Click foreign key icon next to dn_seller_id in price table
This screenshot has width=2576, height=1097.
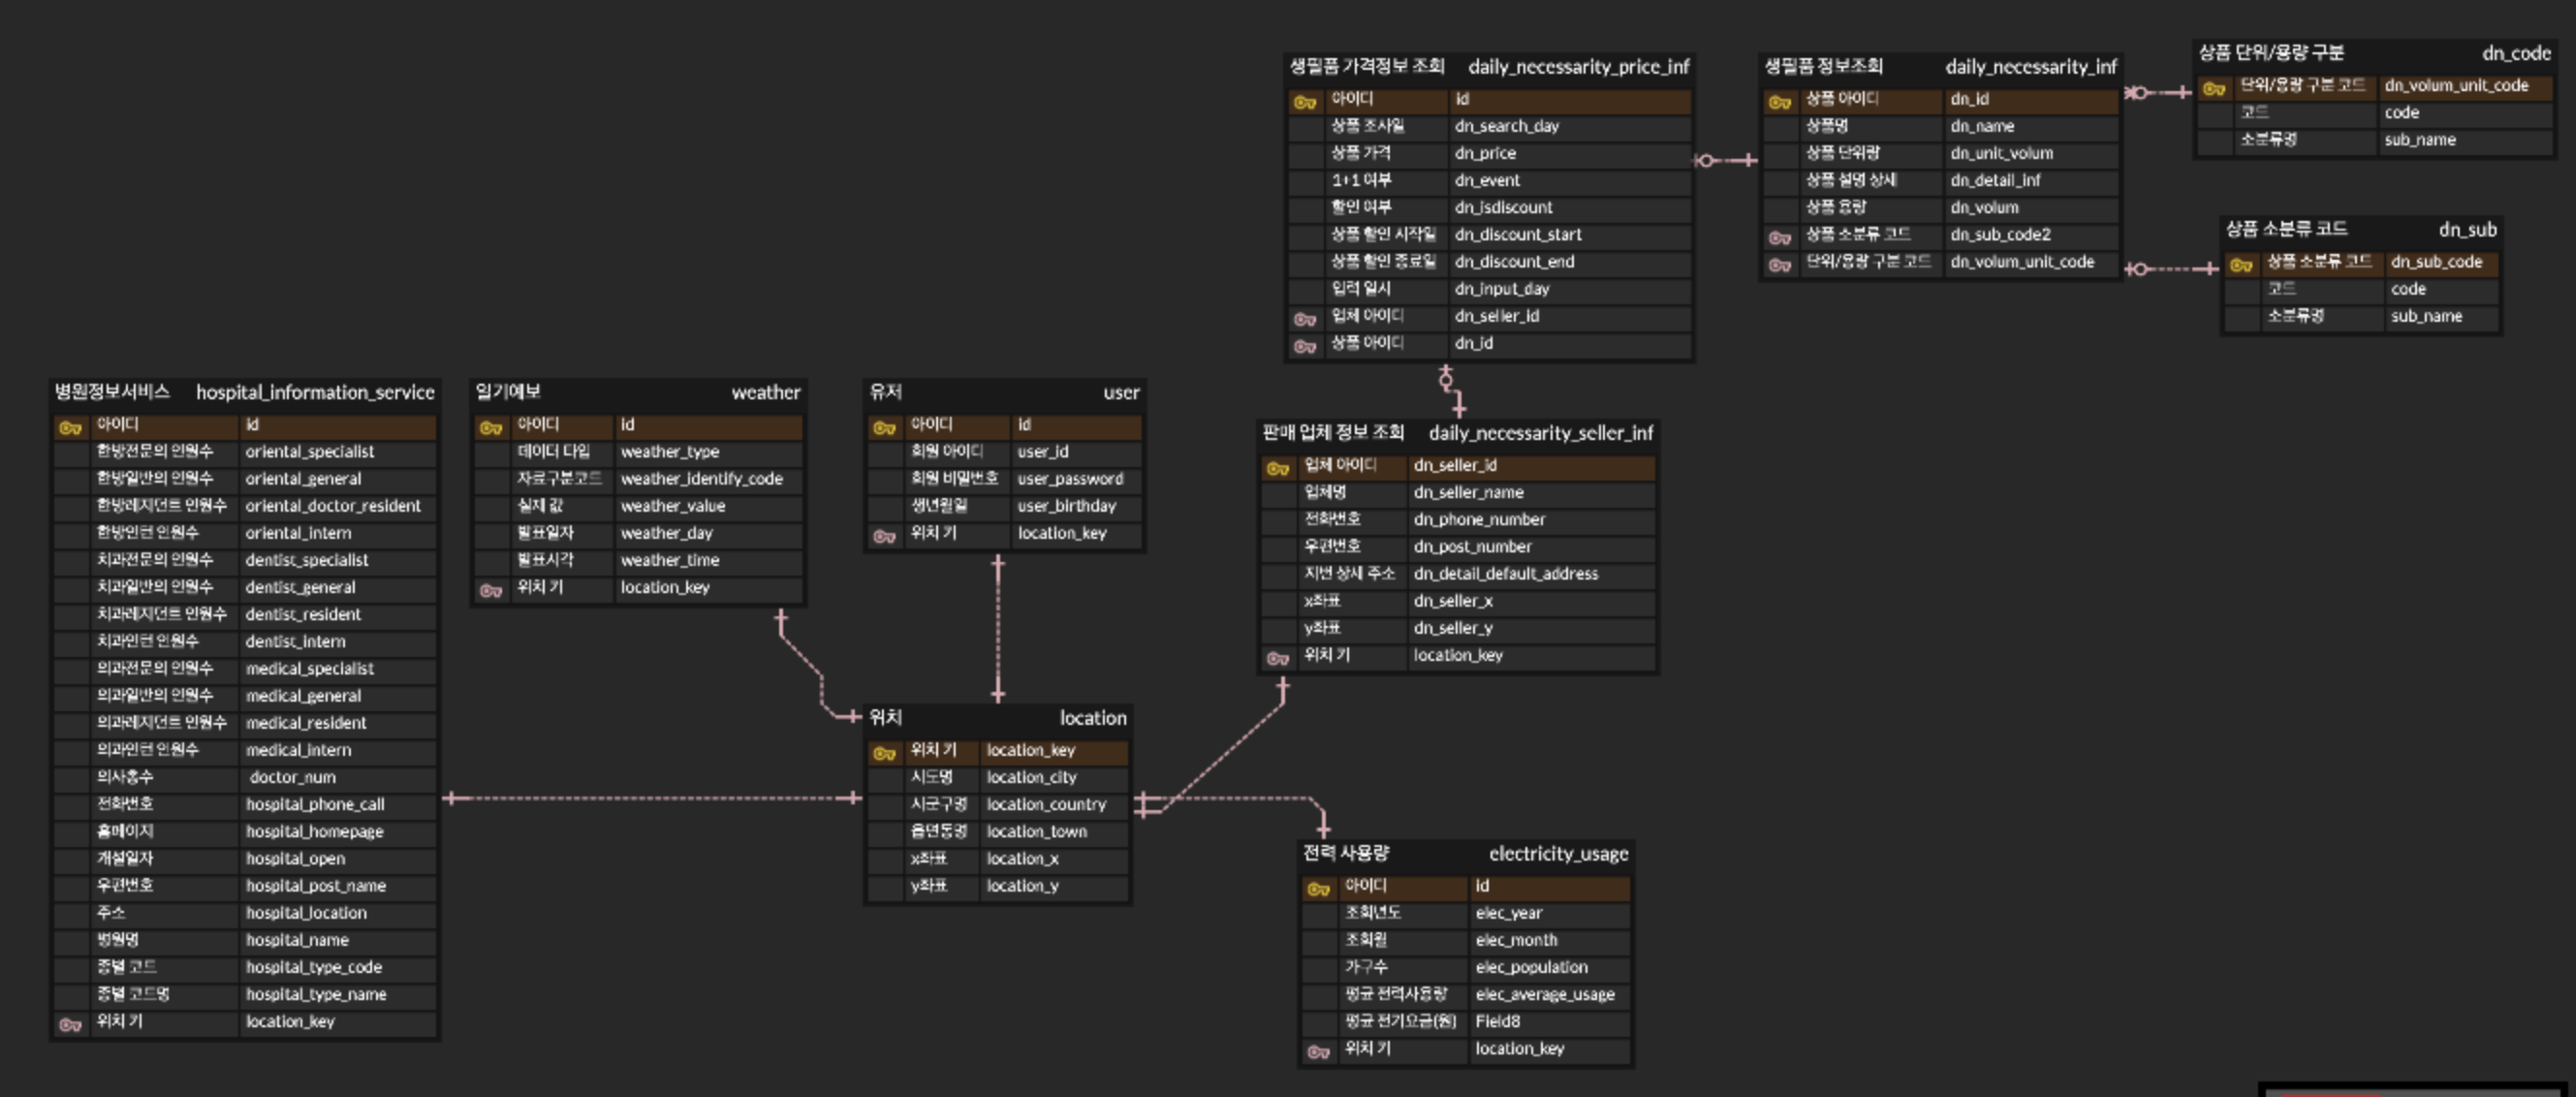click(x=1304, y=319)
